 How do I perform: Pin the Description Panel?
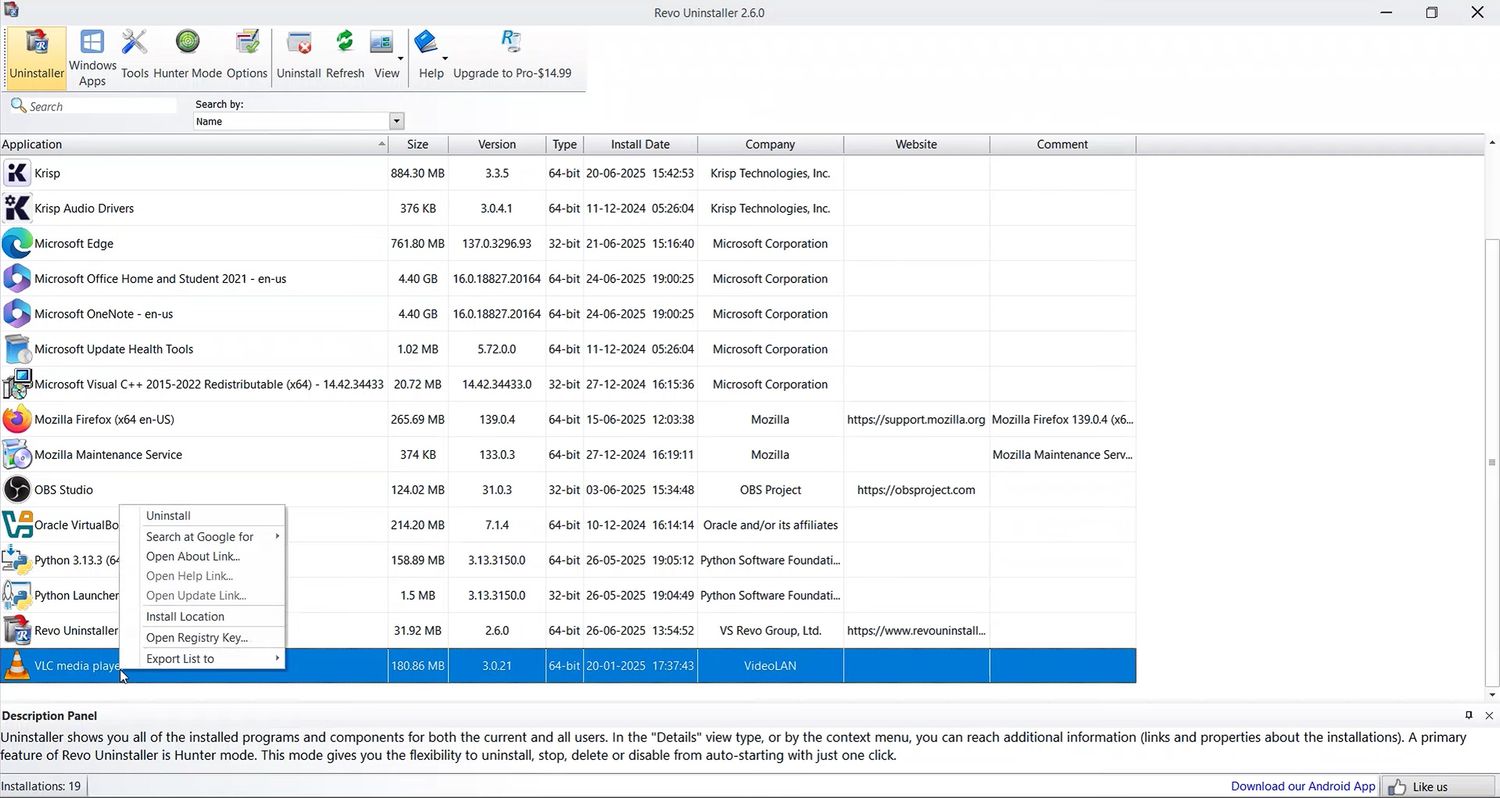pyautogui.click(x=1468, y=715)
